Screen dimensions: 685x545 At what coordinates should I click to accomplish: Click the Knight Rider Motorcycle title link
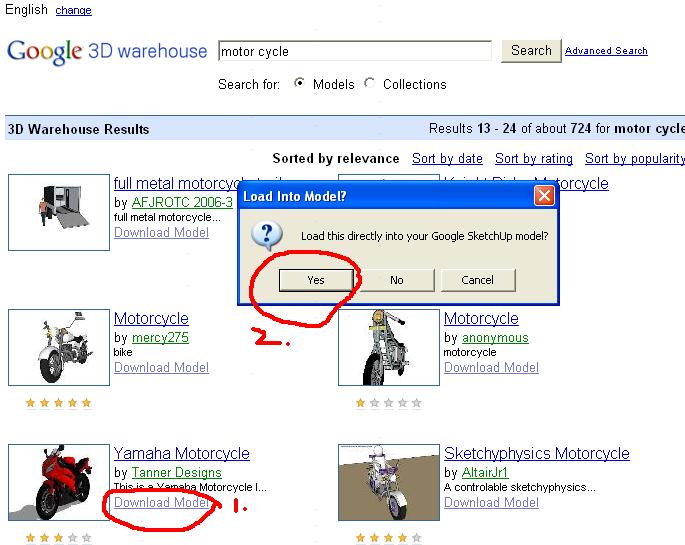583,183
